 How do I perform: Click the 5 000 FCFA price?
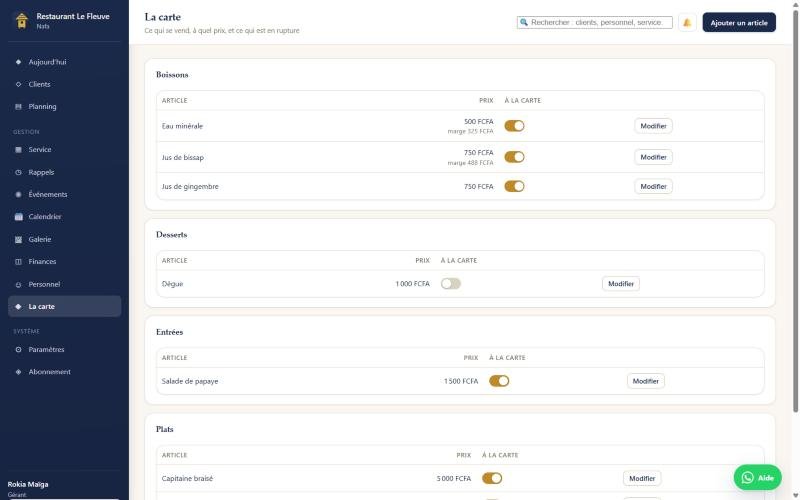pyautogui.click(x=454, y=478)
